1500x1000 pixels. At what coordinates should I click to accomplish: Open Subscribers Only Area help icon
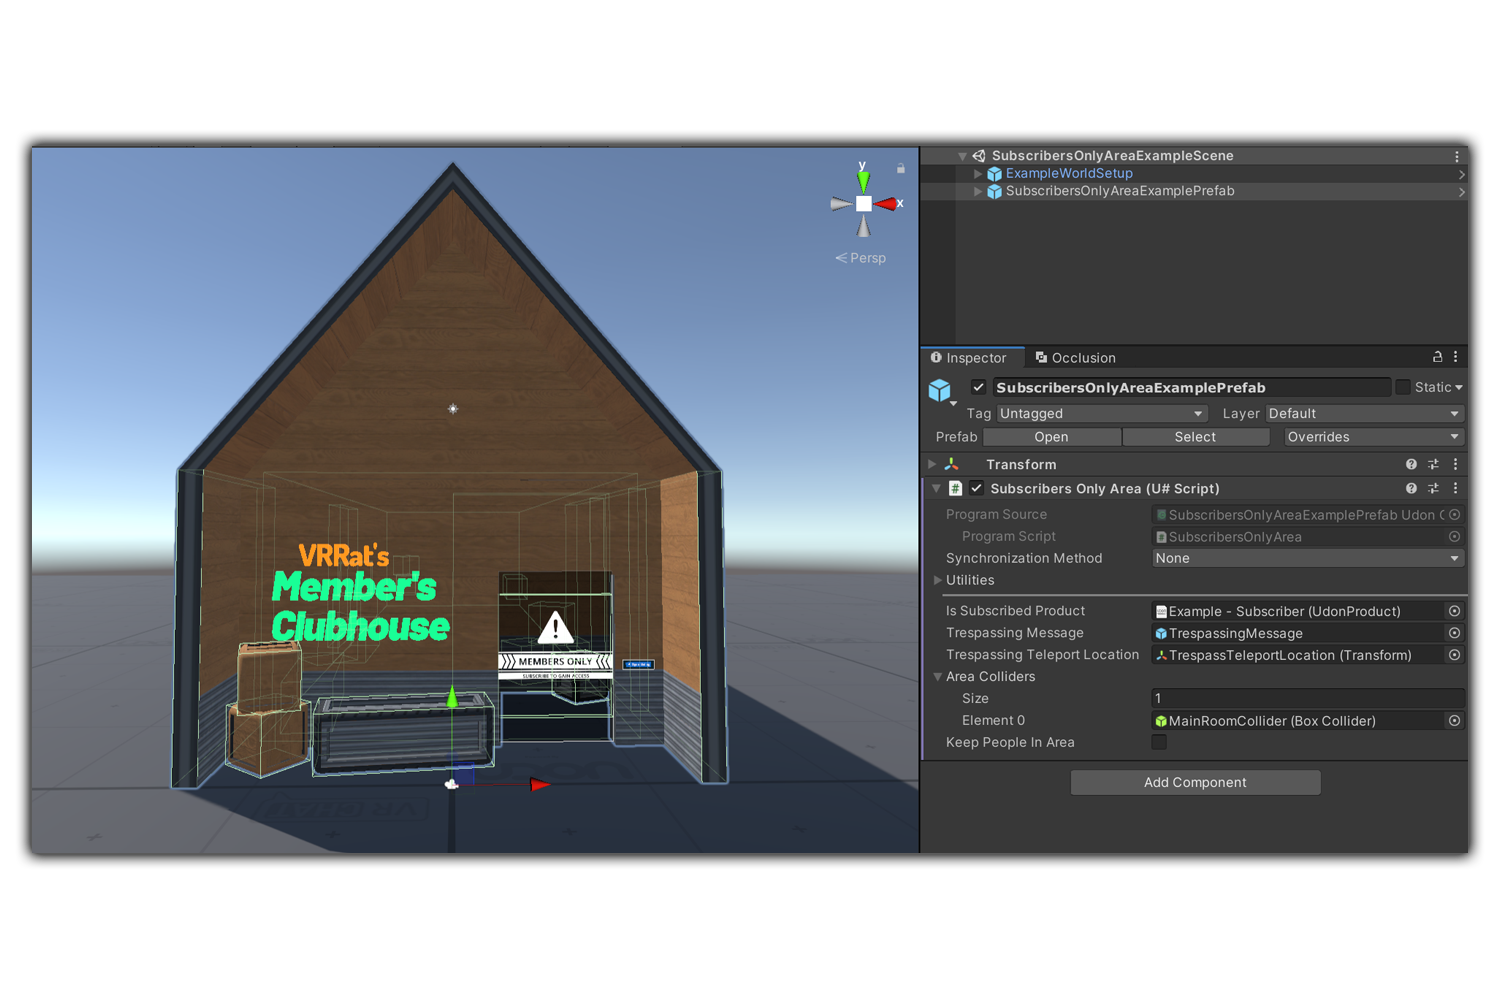point(1411,489)
